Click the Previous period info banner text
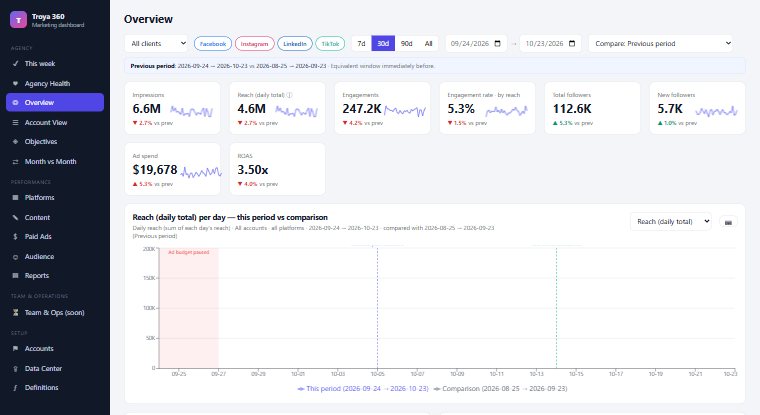The width and height of the screenshot is (760, 415). coord(283,66)
